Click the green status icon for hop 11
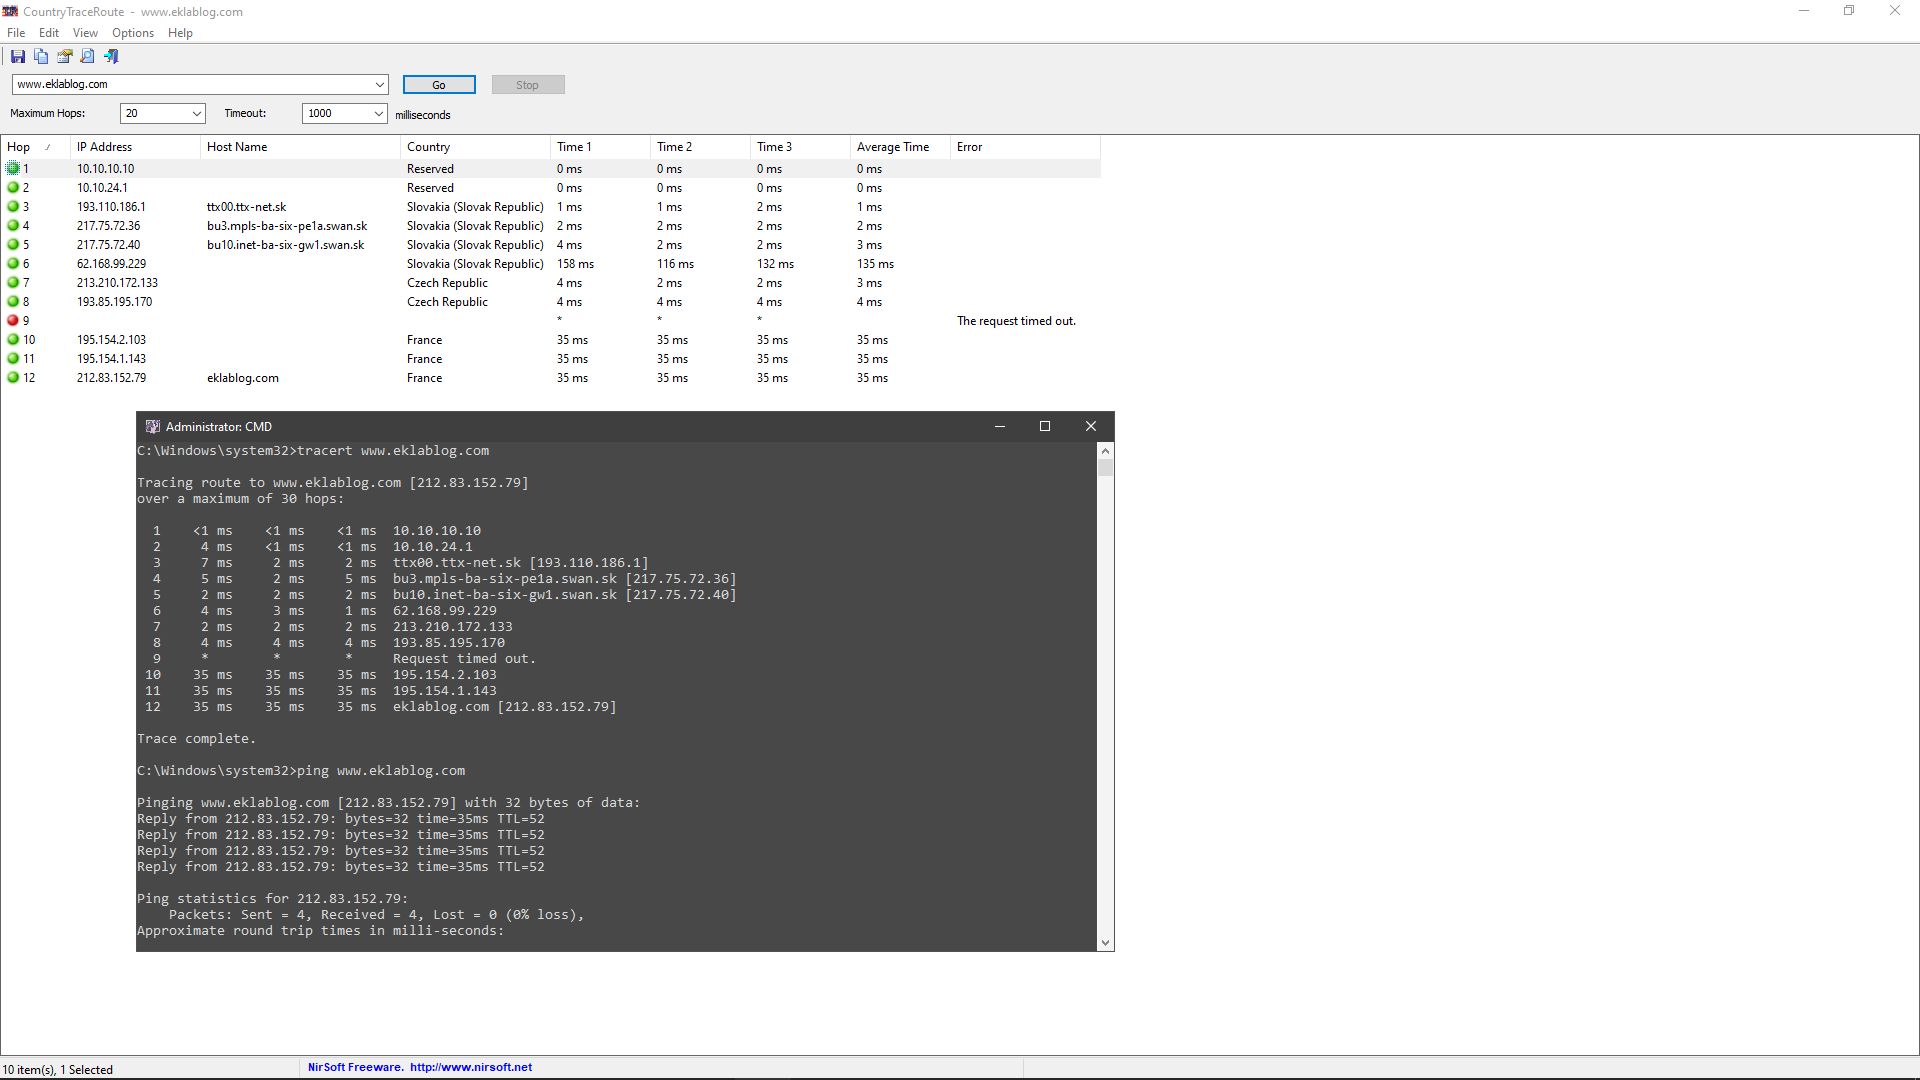The height and width of the screenshot is (1080, 1920). [13, 359]
